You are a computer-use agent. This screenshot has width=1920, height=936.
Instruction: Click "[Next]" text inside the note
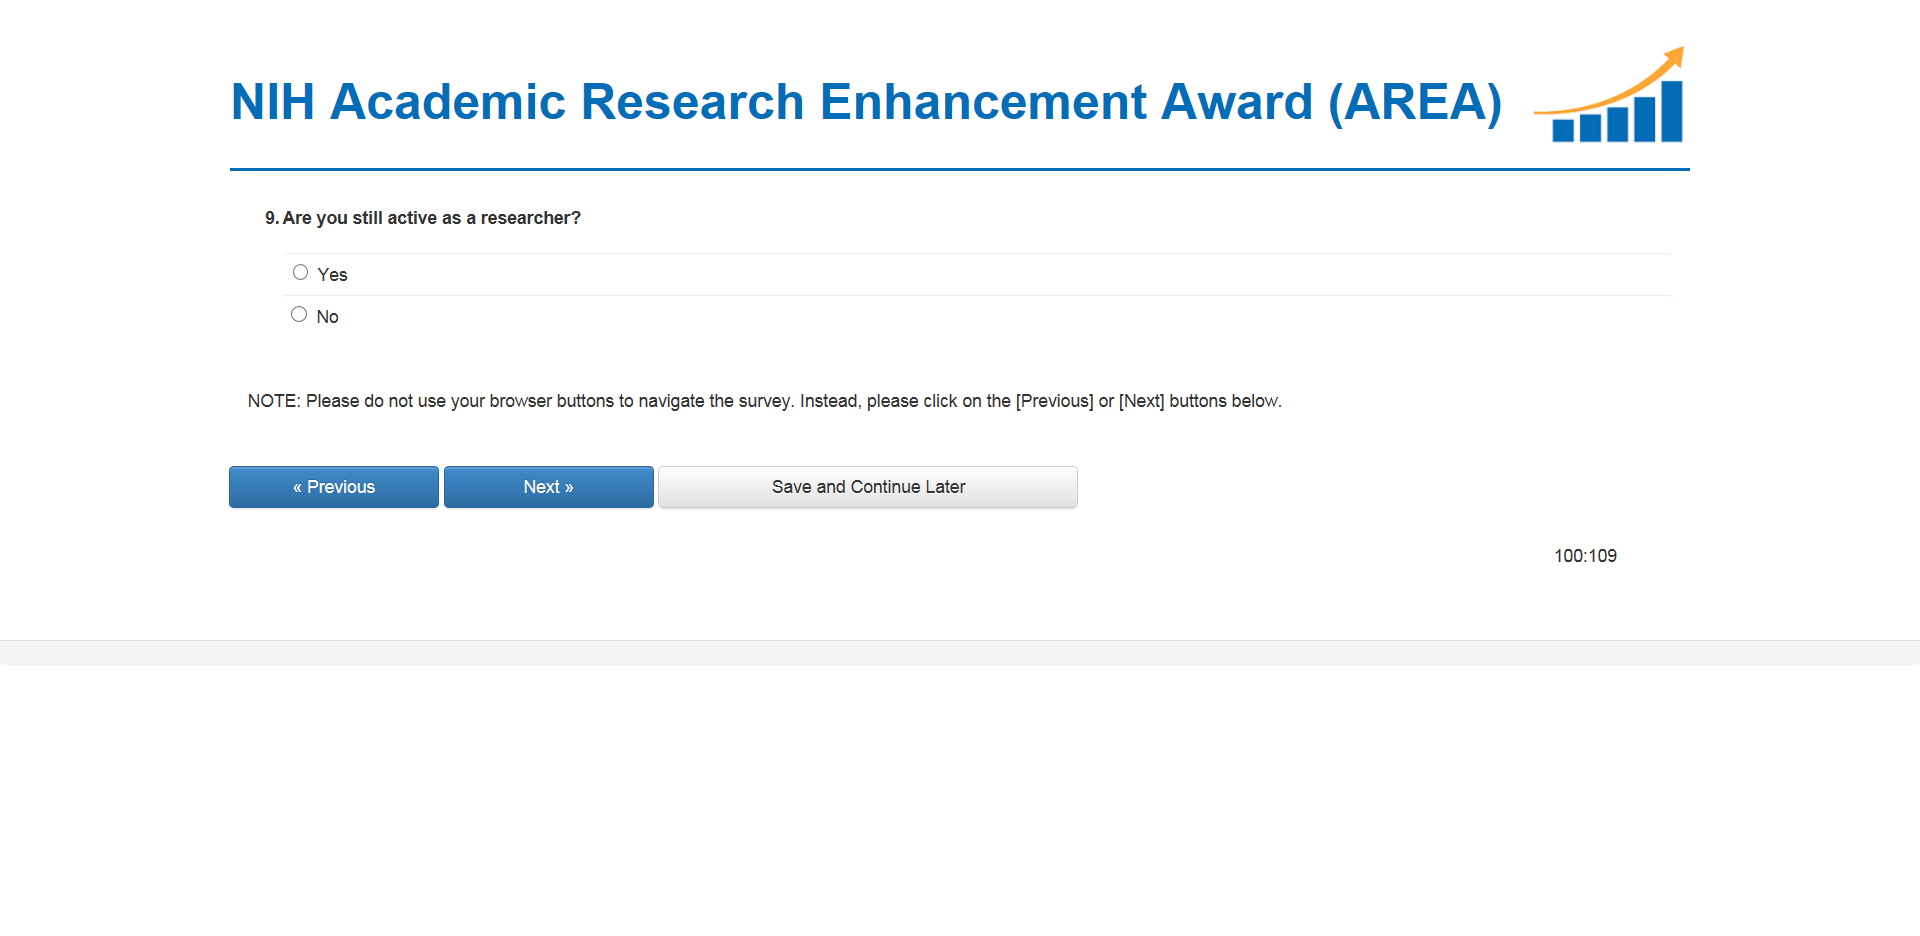[1141, 401]
